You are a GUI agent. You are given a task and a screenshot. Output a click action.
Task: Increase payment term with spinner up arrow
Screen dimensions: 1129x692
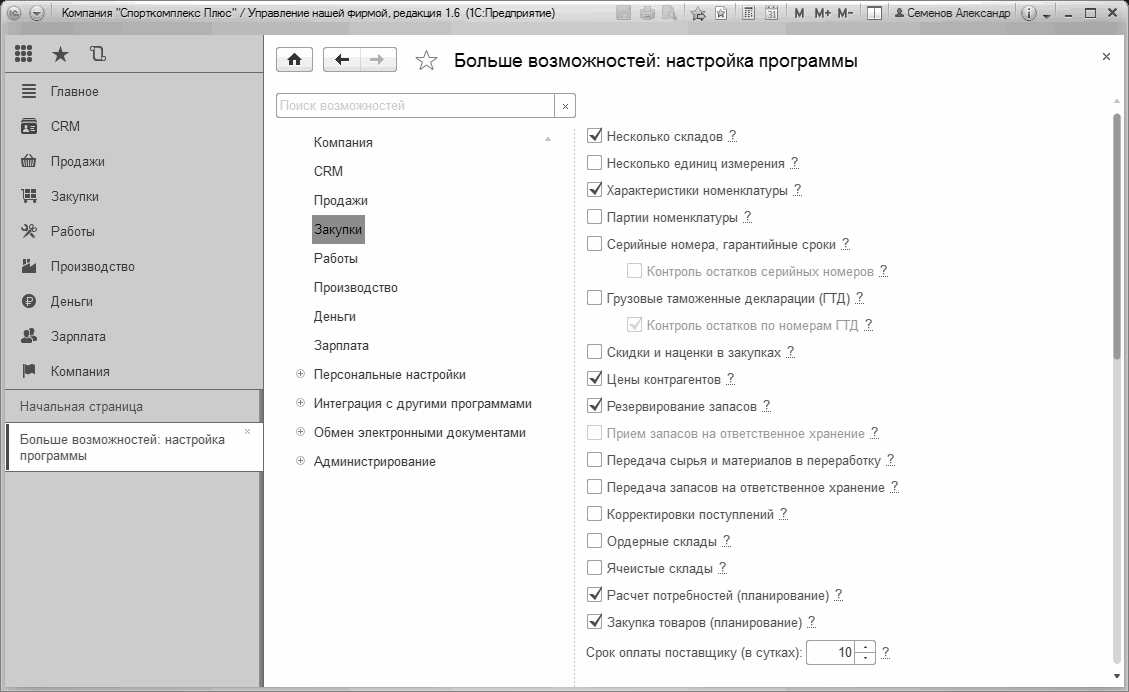click(x=865, y=647)
